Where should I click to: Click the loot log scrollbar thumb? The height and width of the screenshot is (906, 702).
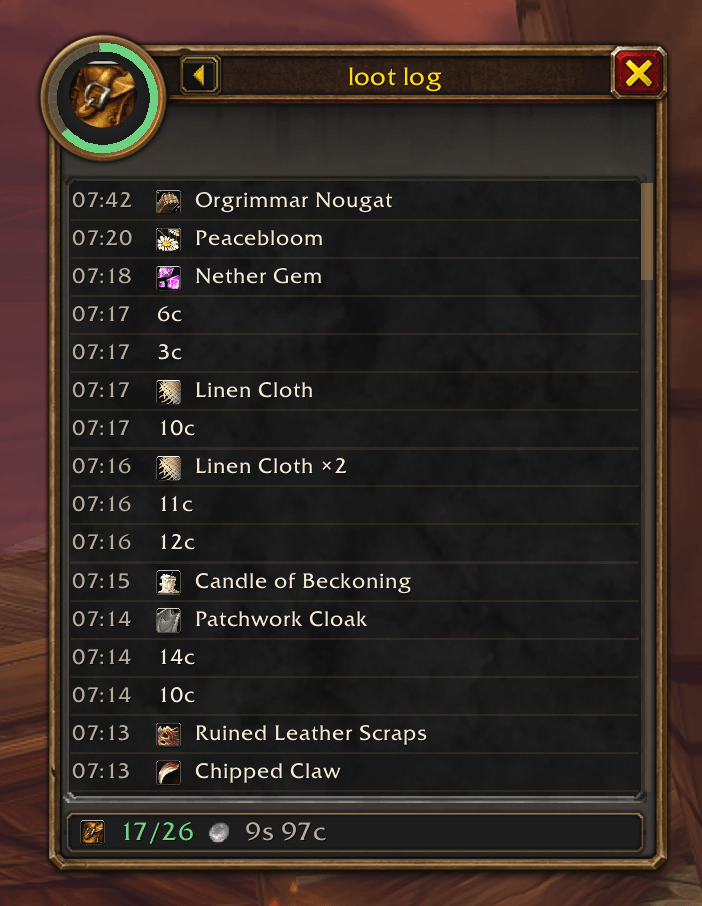coord(647,231)
